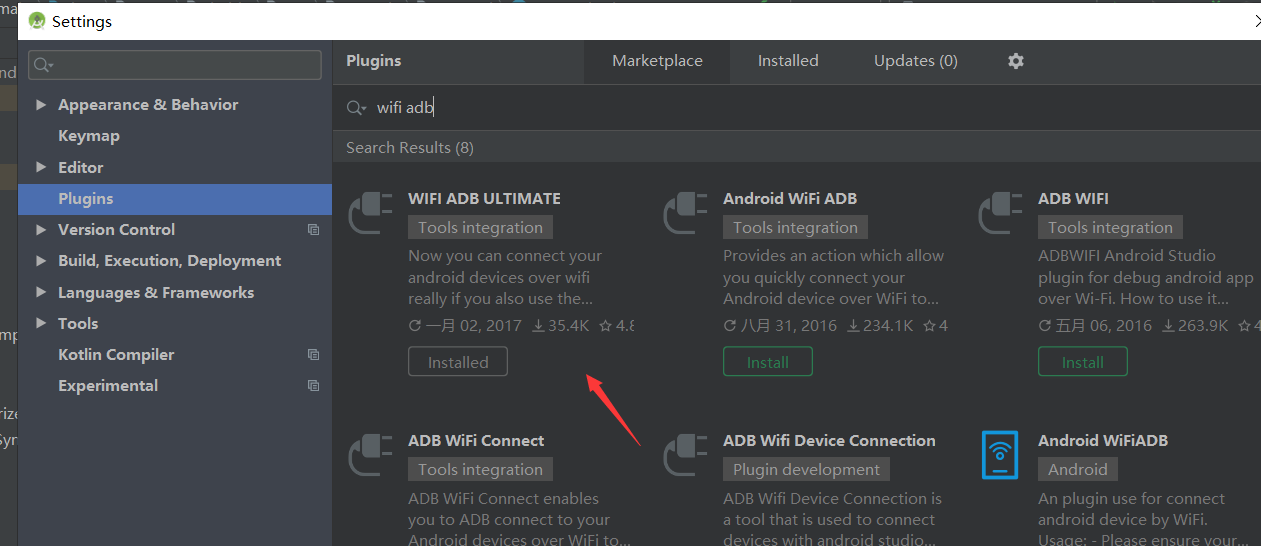Click Installed button under WIFI ADB ULTIMATE
This screenshot has width=1261, height=546.
pyautogui.click(x=458, y=362)
